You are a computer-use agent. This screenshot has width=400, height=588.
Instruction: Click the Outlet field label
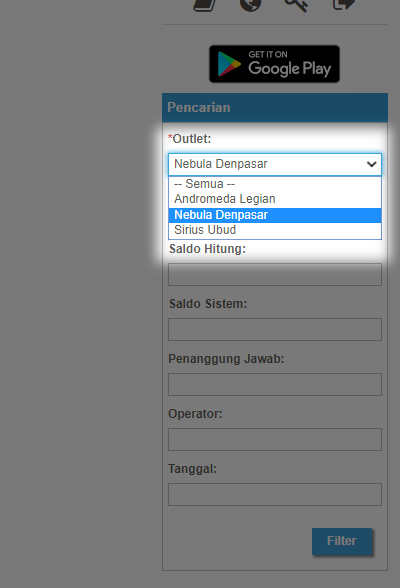[x=190, y=139]
